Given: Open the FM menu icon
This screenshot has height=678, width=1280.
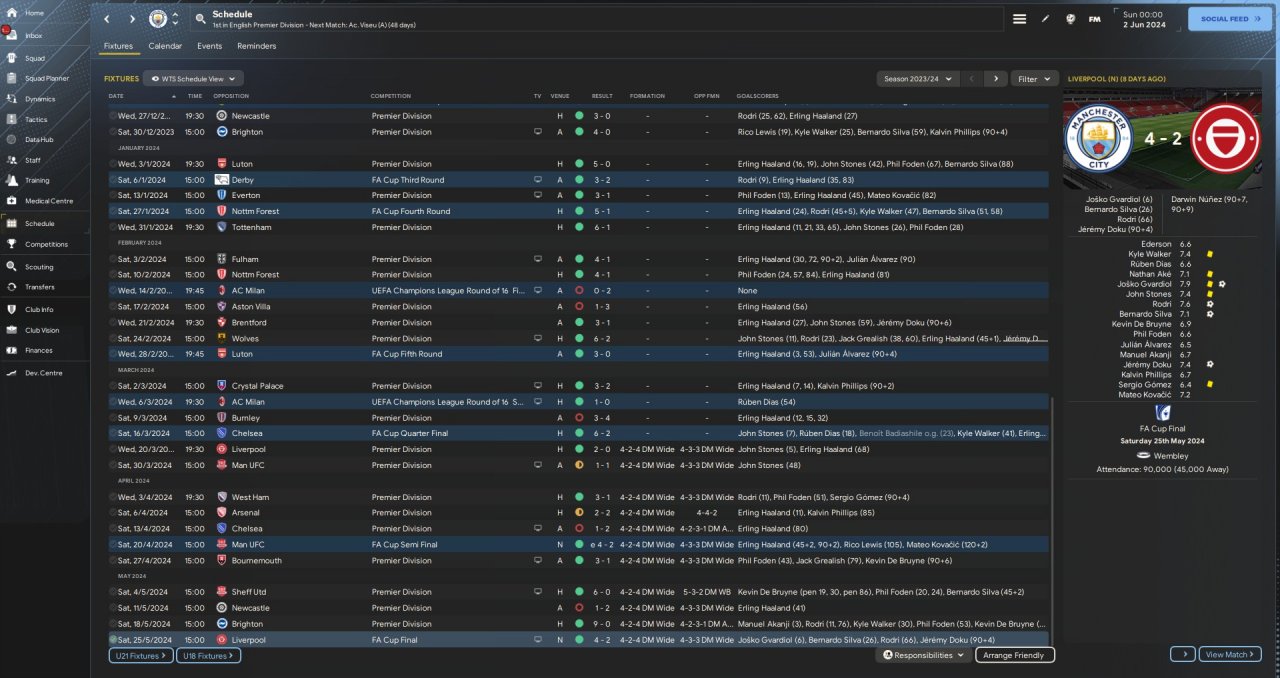Looking at the screenshot, I should (1094, 19).
